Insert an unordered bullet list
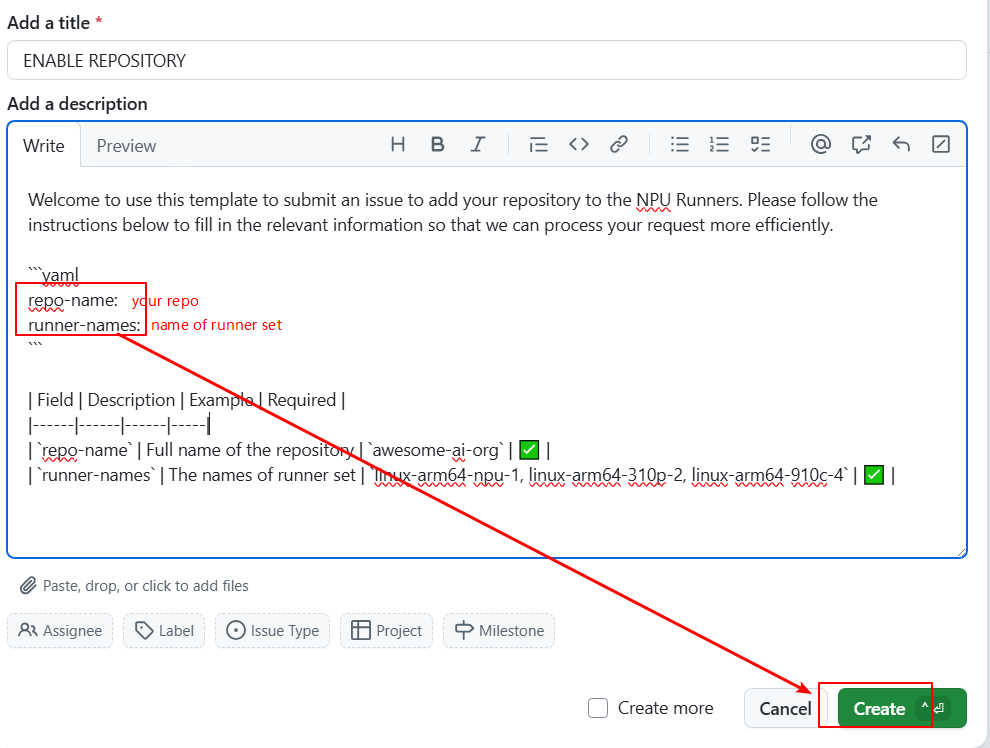990x748 pixels. point(679,145)
